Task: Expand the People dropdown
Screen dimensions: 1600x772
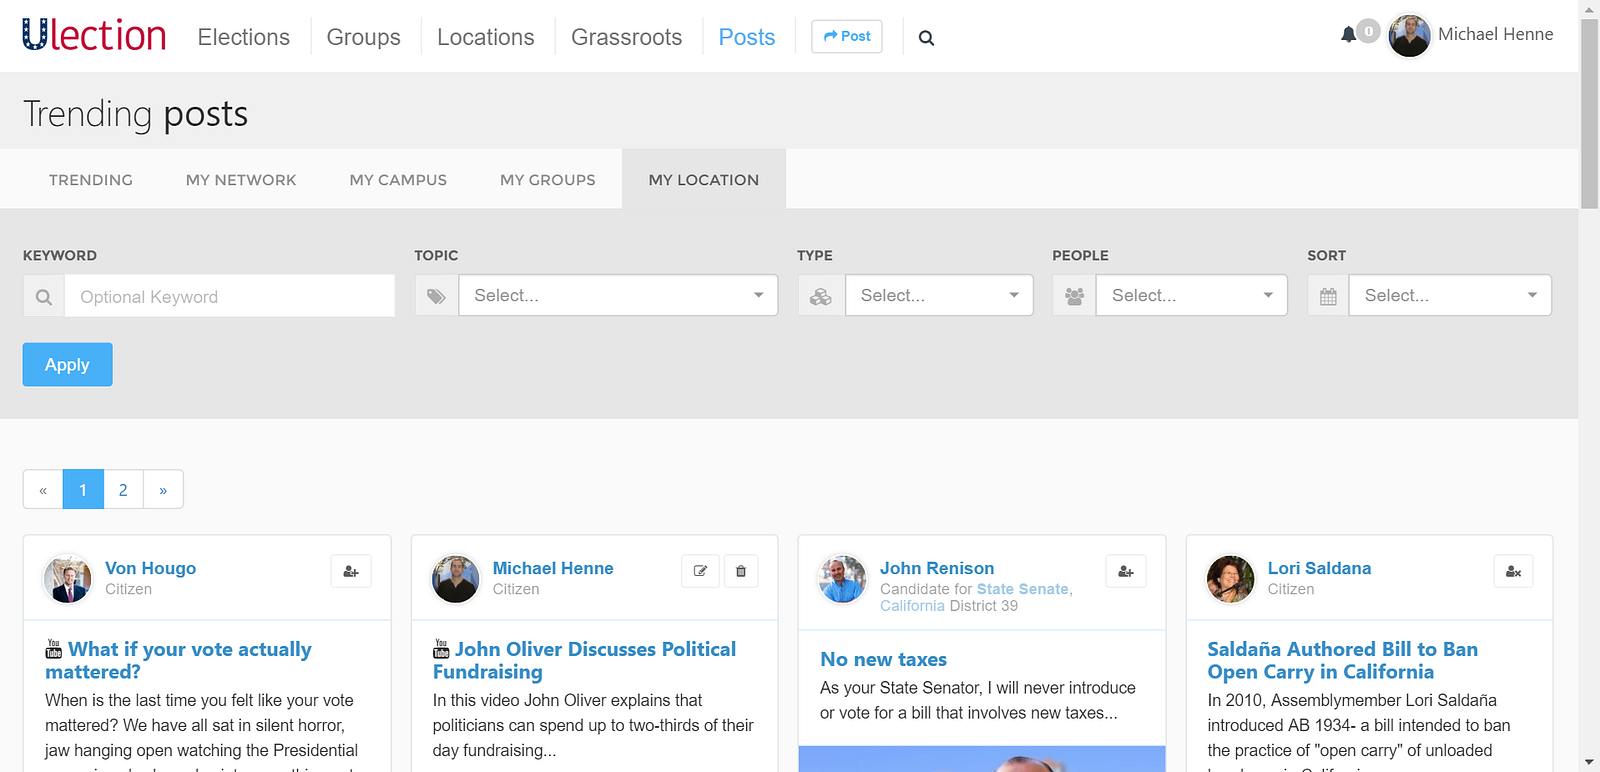Action: click(x=1192, y=296)
